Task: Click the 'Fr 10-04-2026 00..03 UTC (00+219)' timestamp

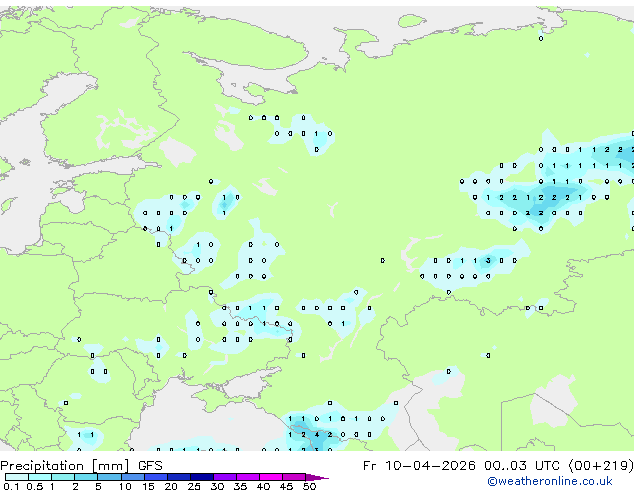Action: click(498, 466)
